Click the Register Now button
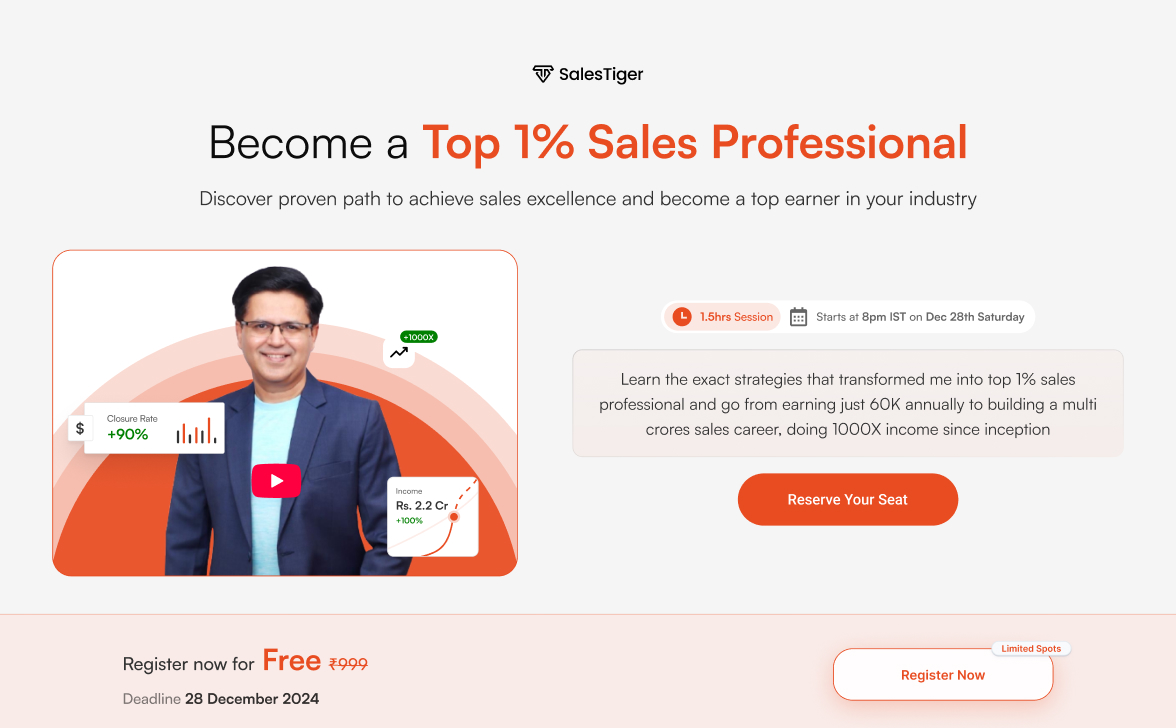 [x=943, y=675]
